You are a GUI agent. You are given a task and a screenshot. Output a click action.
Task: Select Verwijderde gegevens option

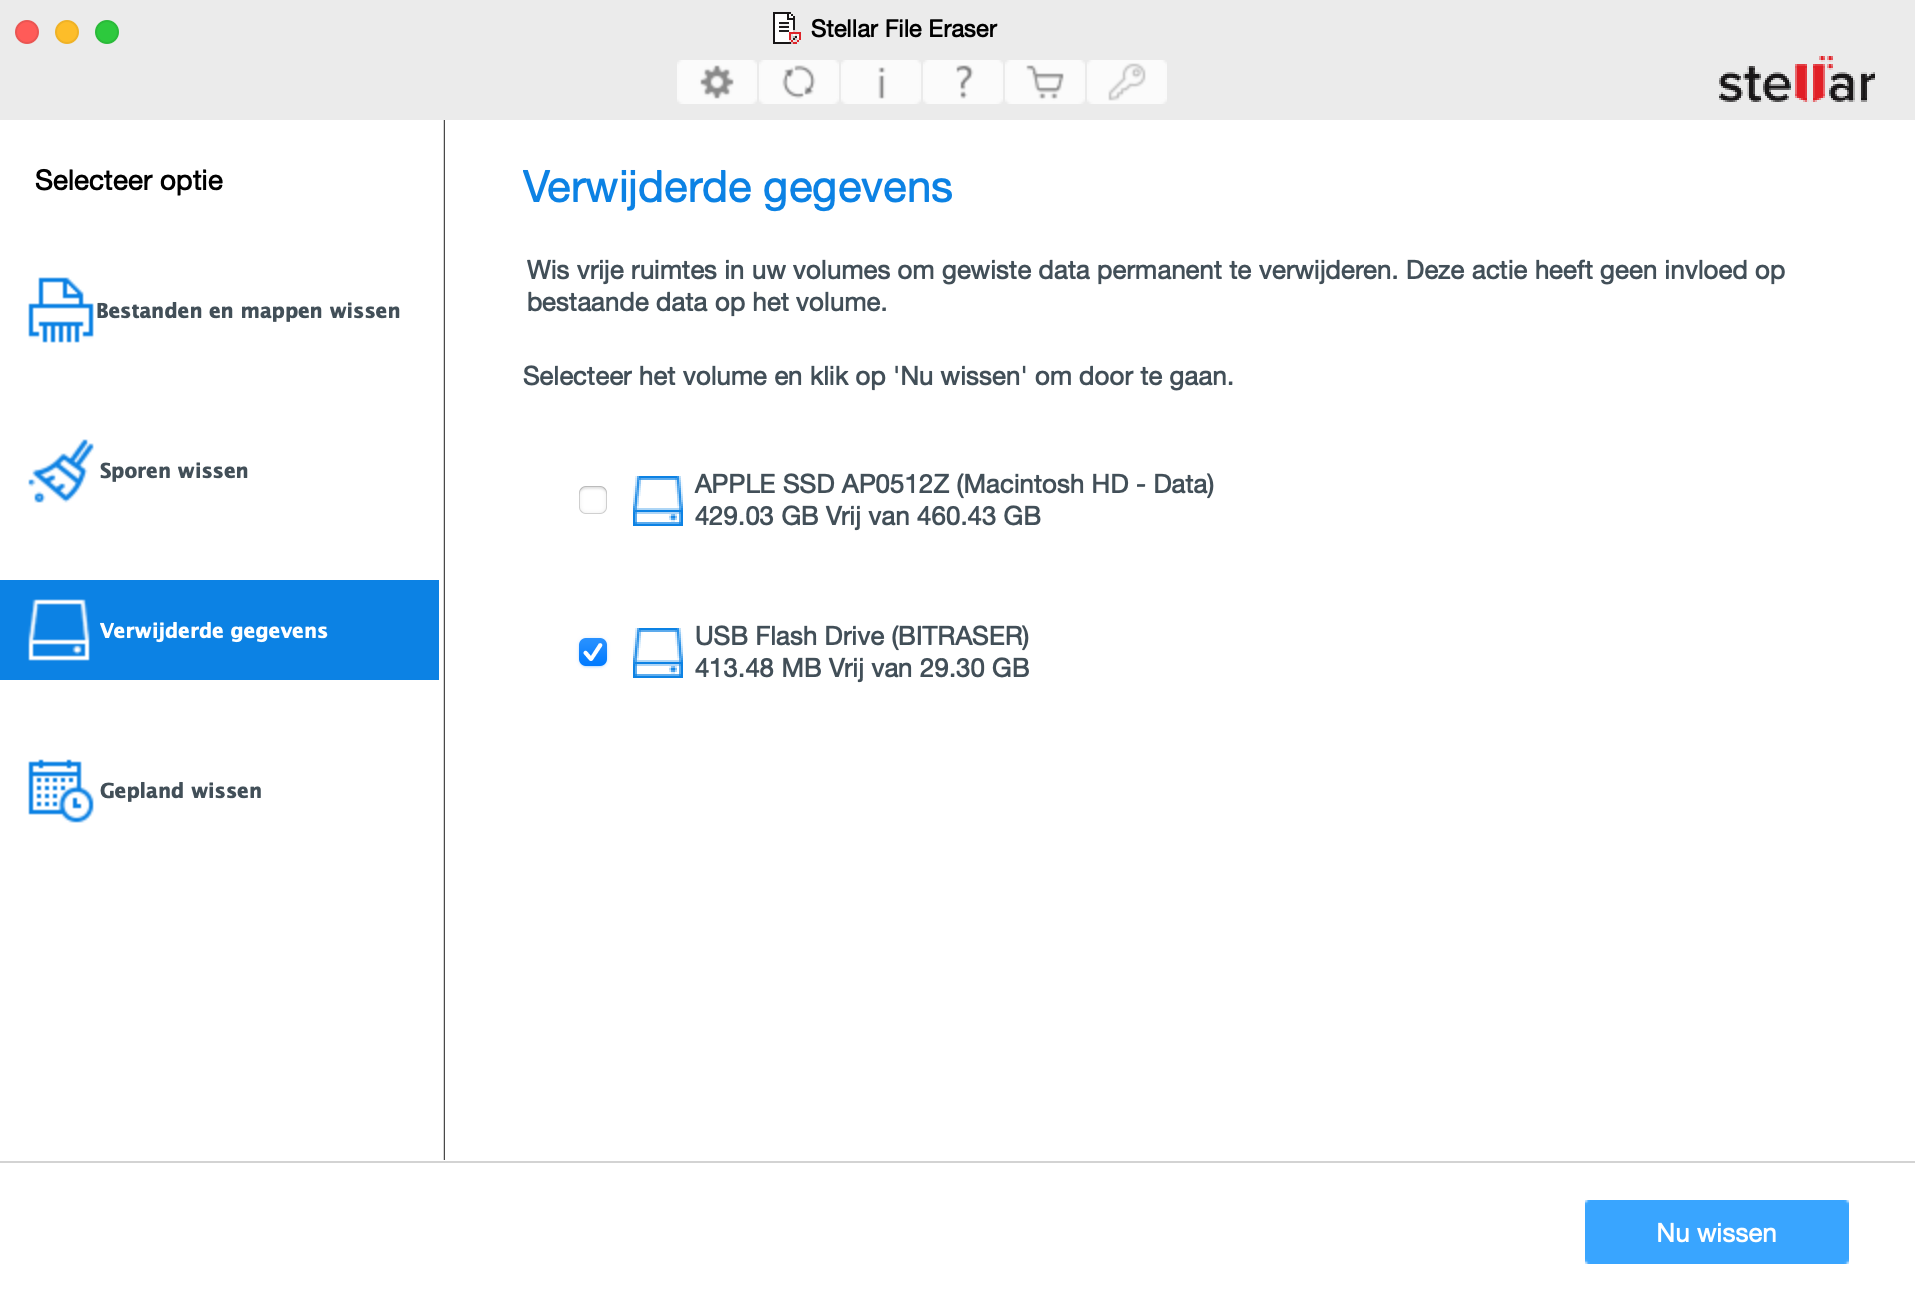click(x=220, y=630)
